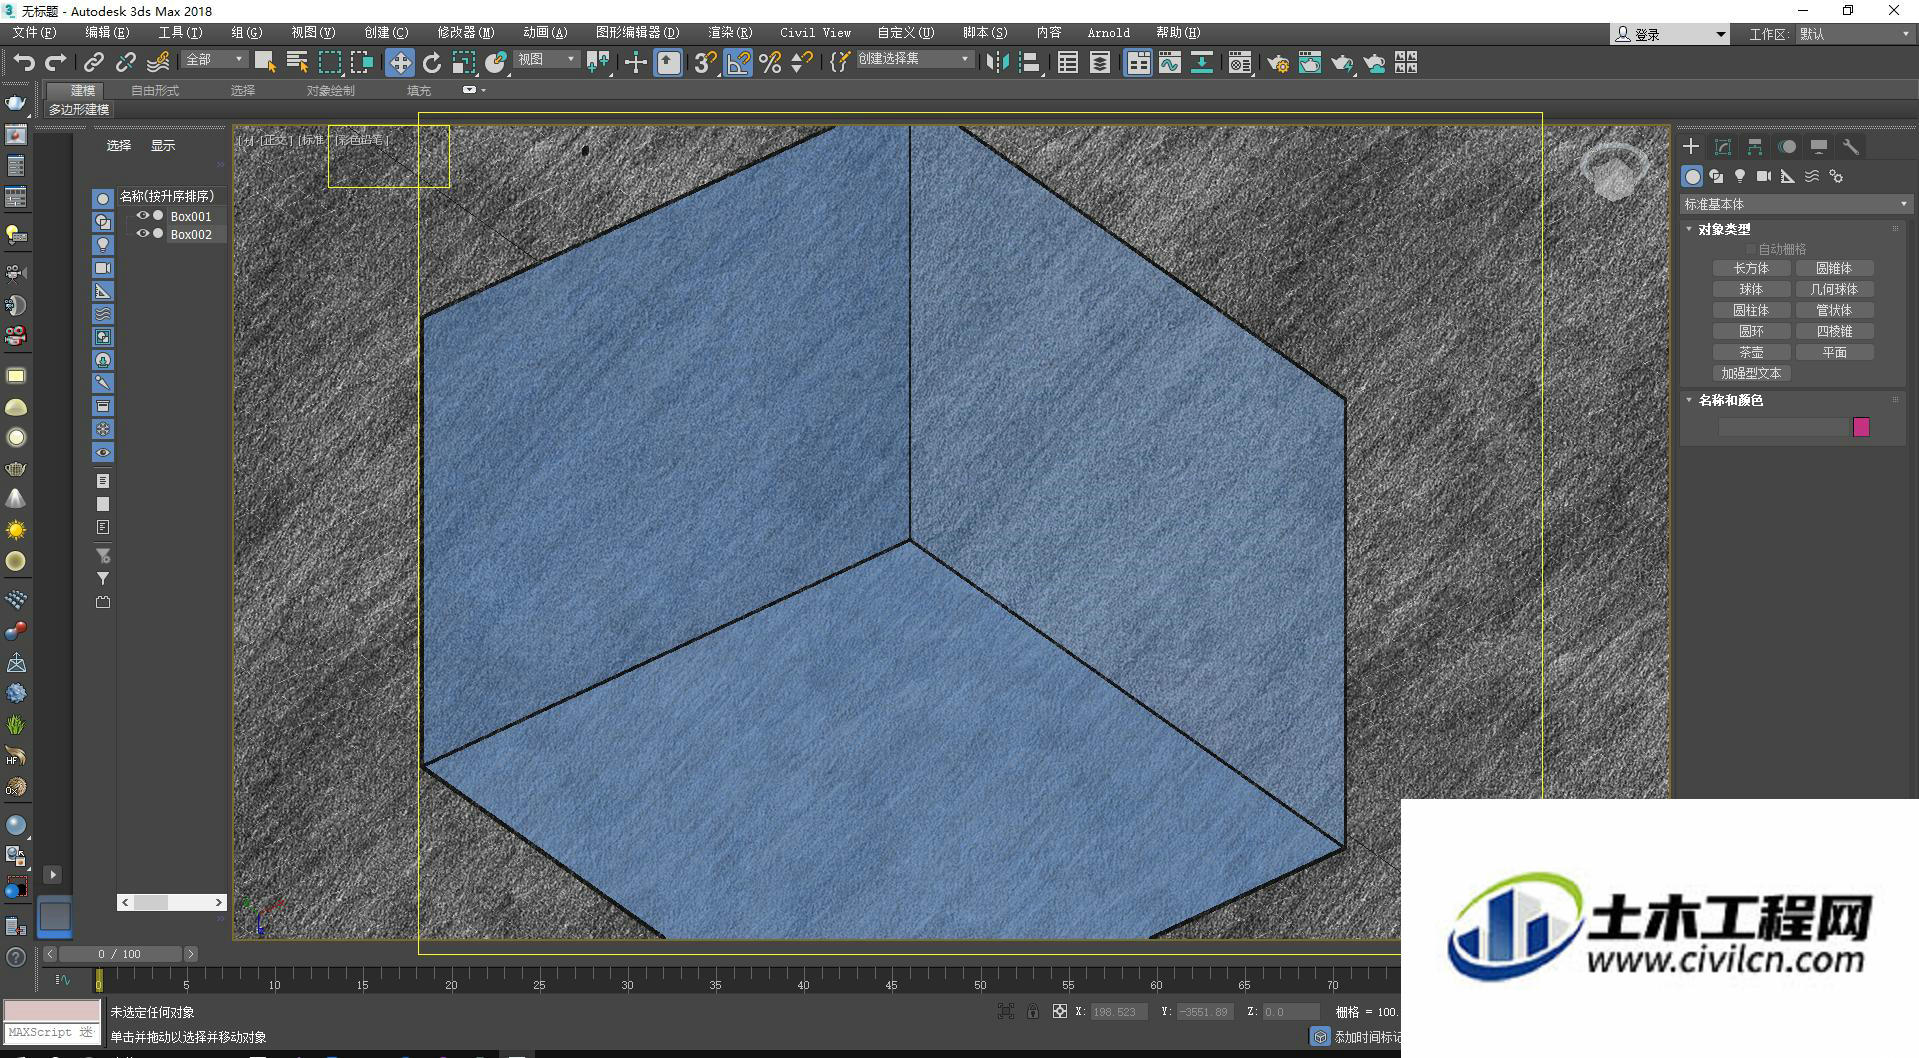Activate the Select and Move tool
The height and width of the screenshot is (1058, 1919).
pyautogui.click(x=400, y=63)
